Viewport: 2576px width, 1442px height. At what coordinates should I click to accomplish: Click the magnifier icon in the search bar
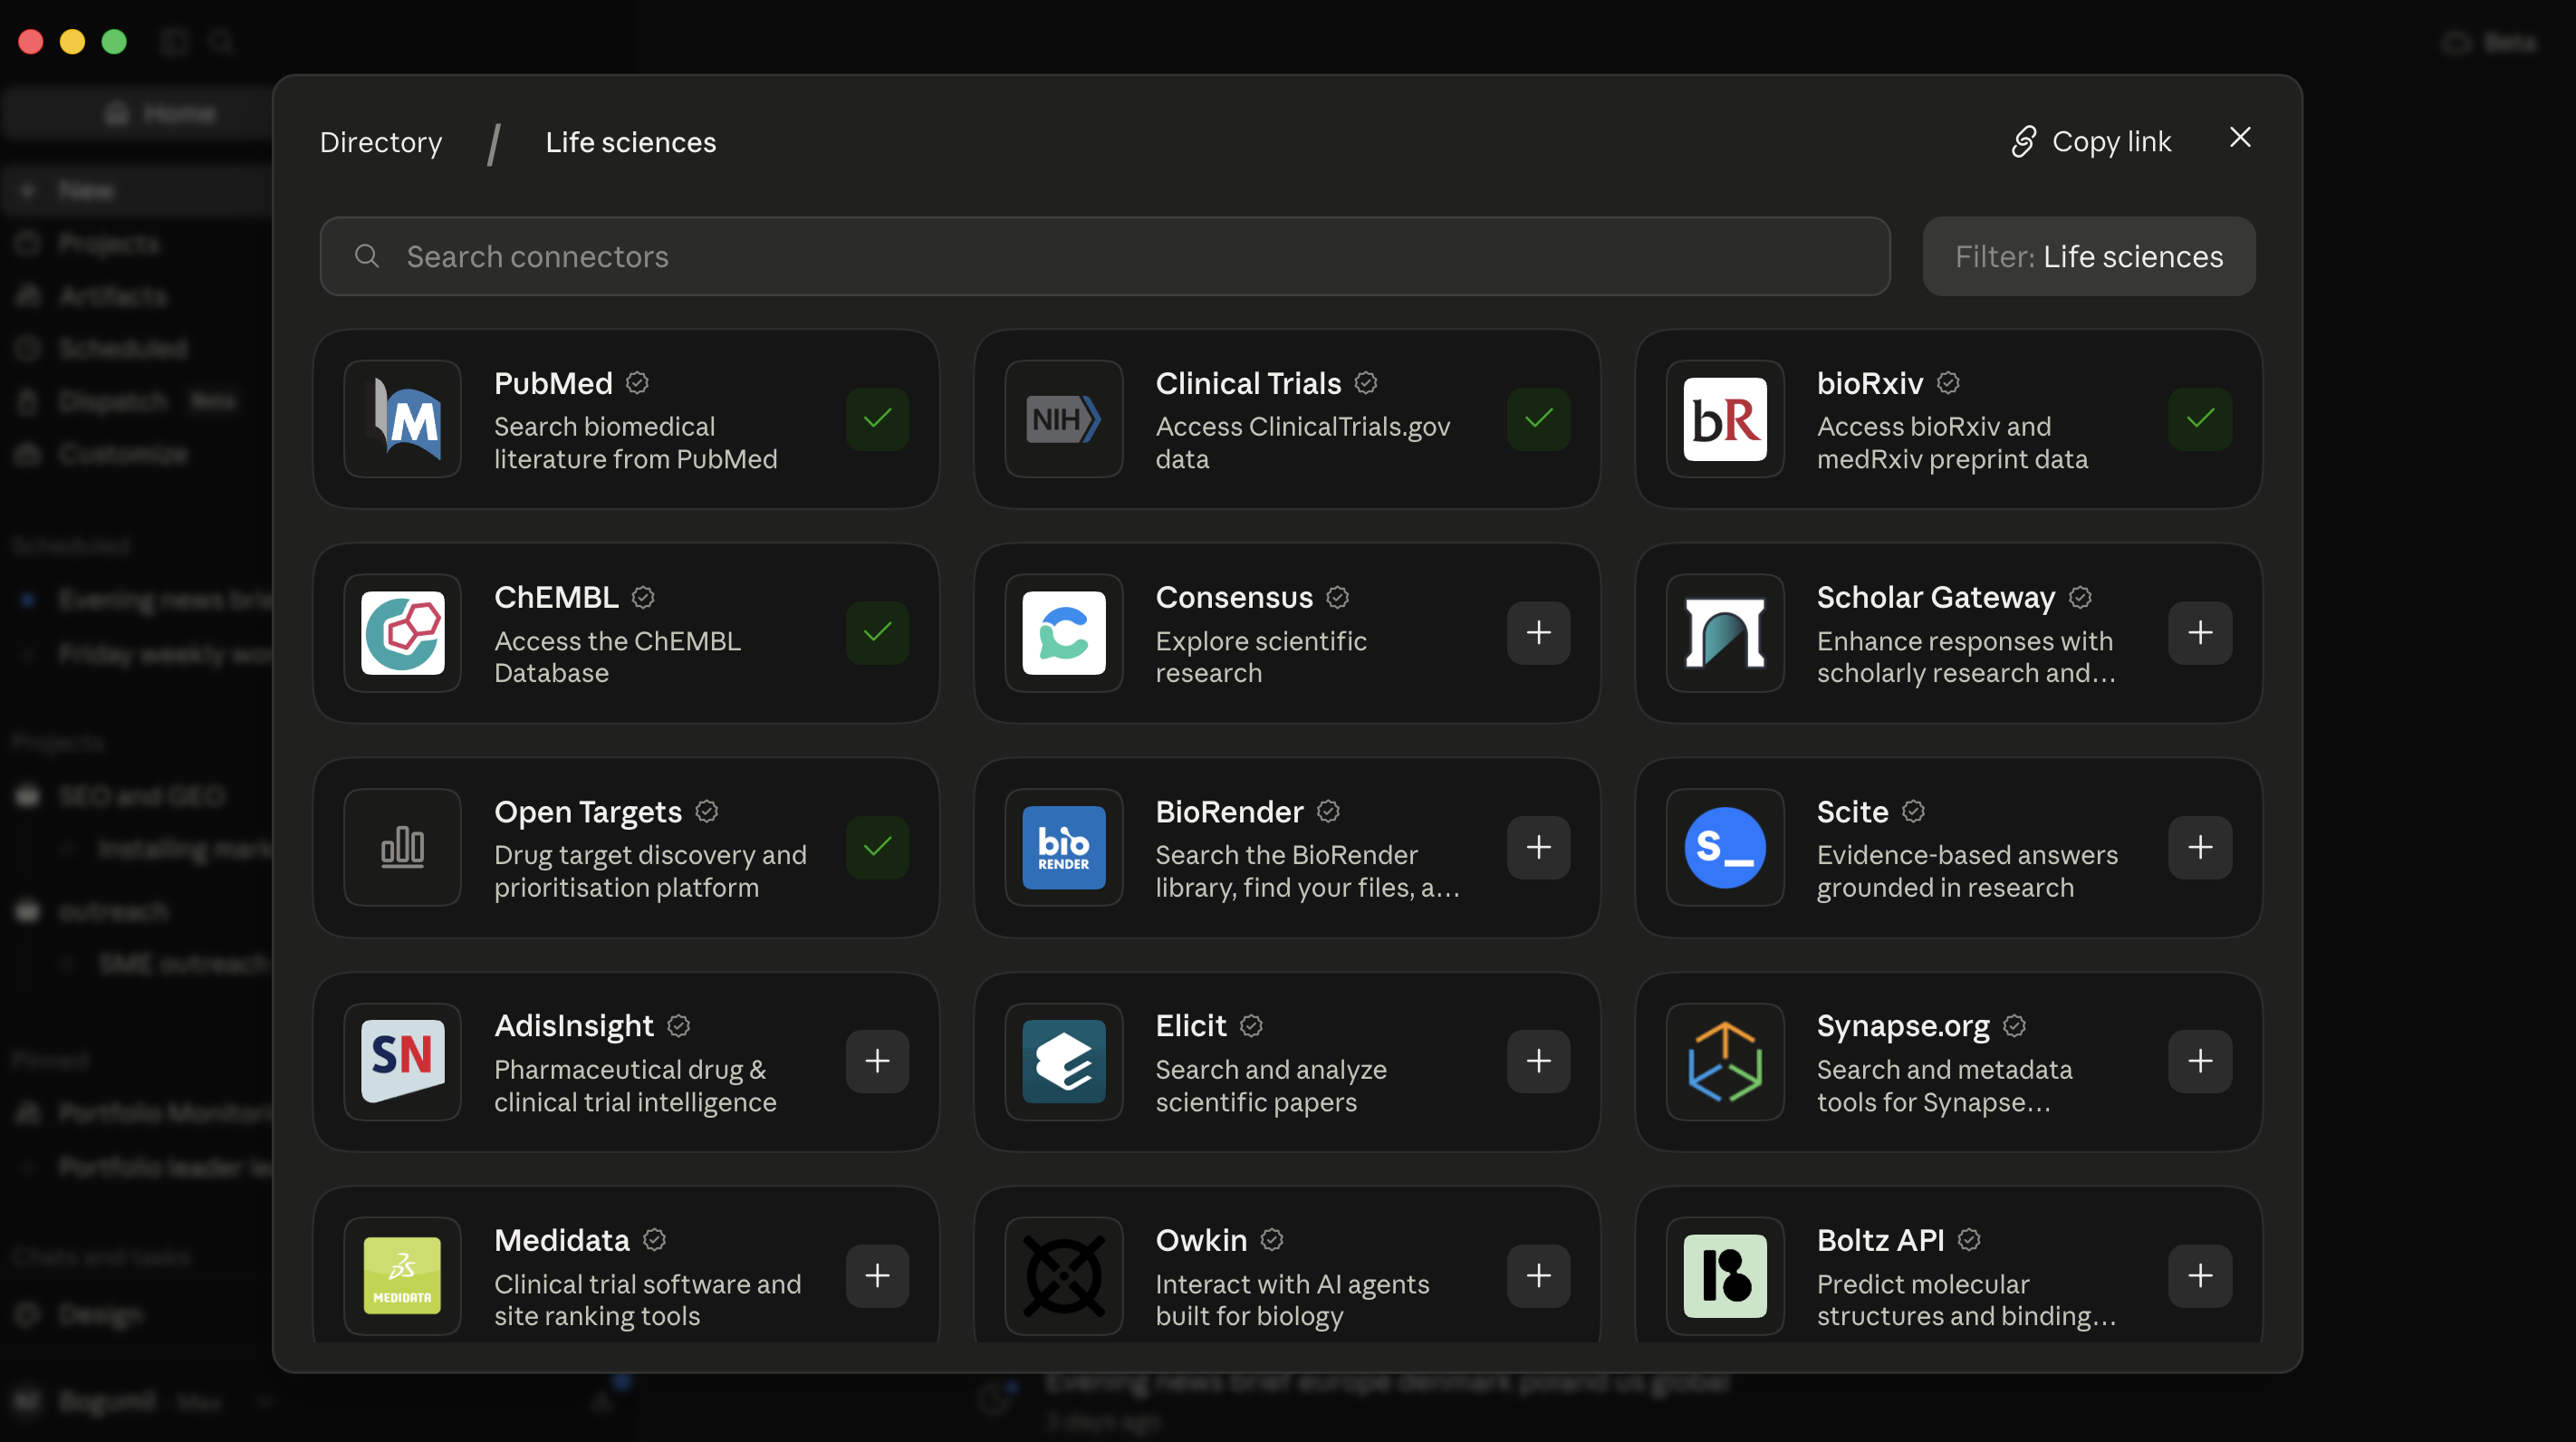click(x=367, y=256)
